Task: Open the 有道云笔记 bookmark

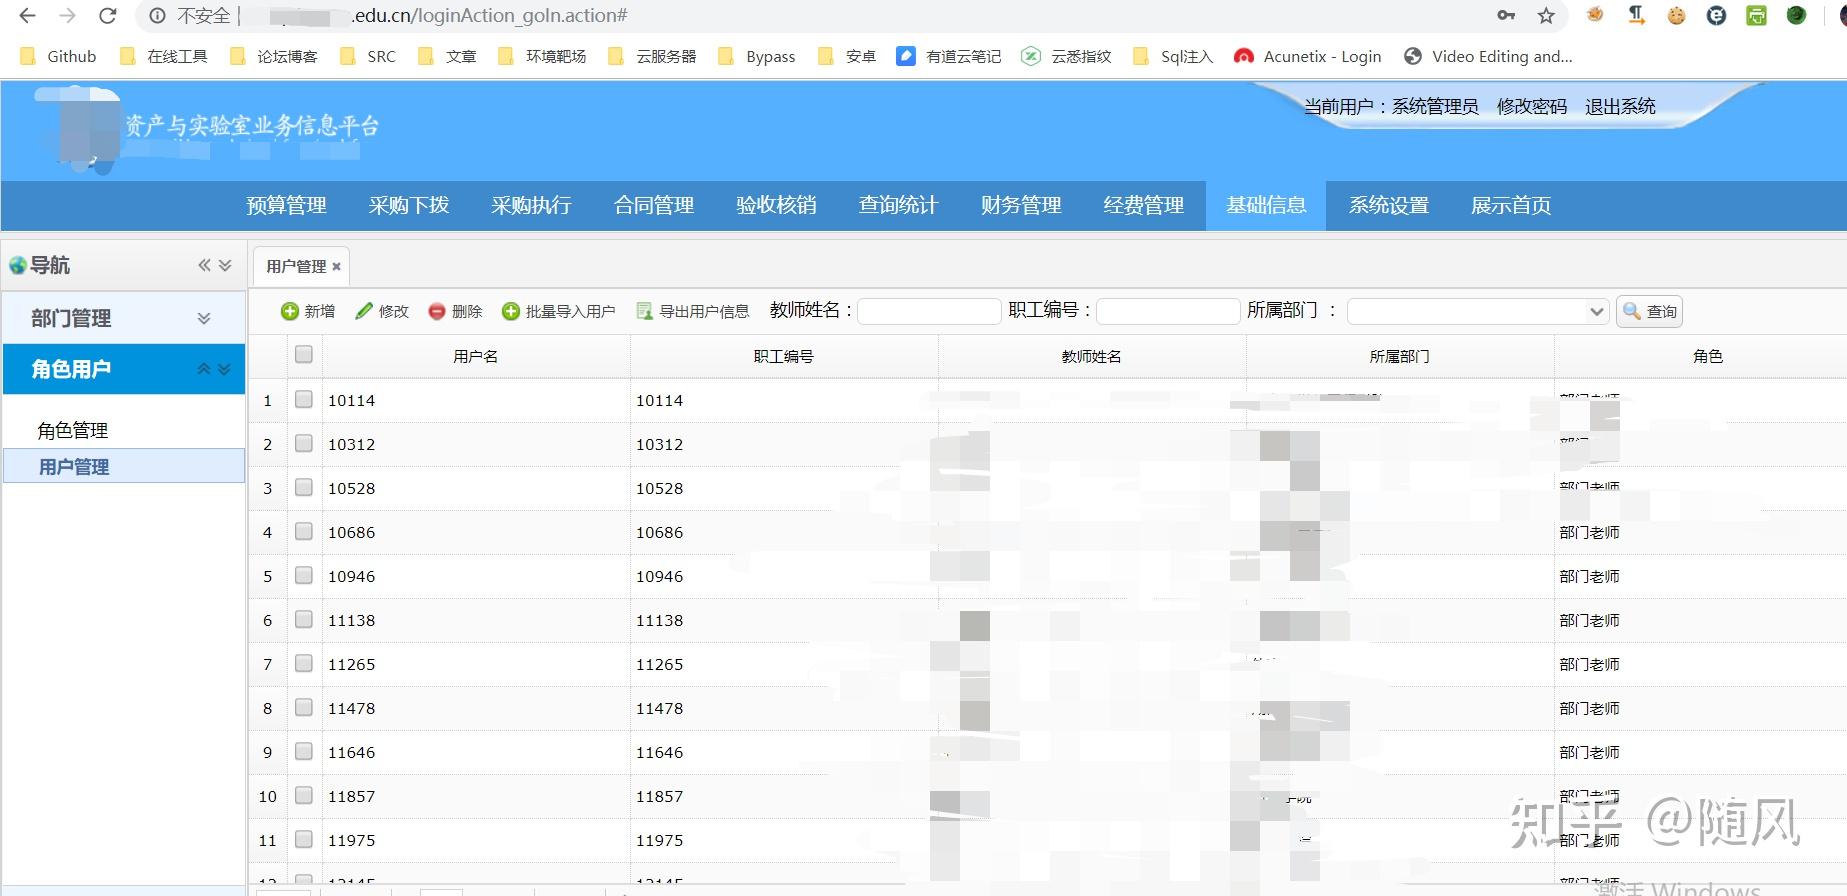Action: pyautogui.click(x=949, y=56)
